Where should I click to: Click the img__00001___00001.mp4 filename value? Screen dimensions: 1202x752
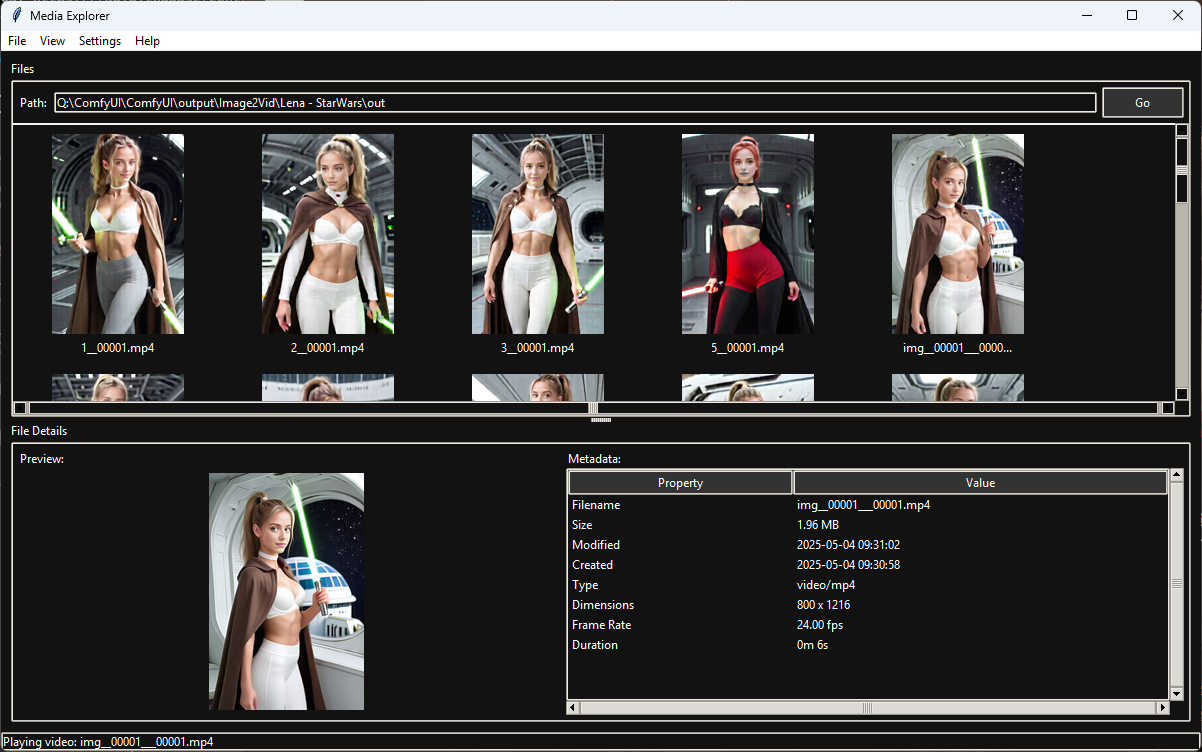pos(863,505)
